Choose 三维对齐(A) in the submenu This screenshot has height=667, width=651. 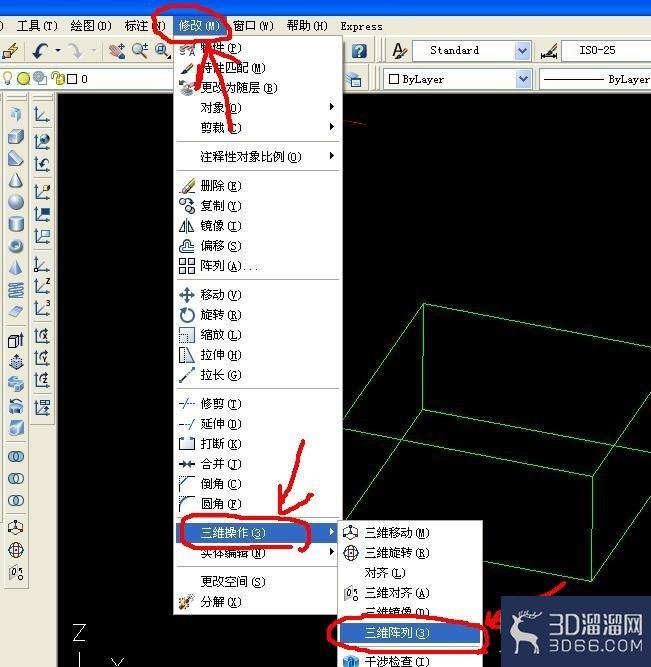click(411, 593)
